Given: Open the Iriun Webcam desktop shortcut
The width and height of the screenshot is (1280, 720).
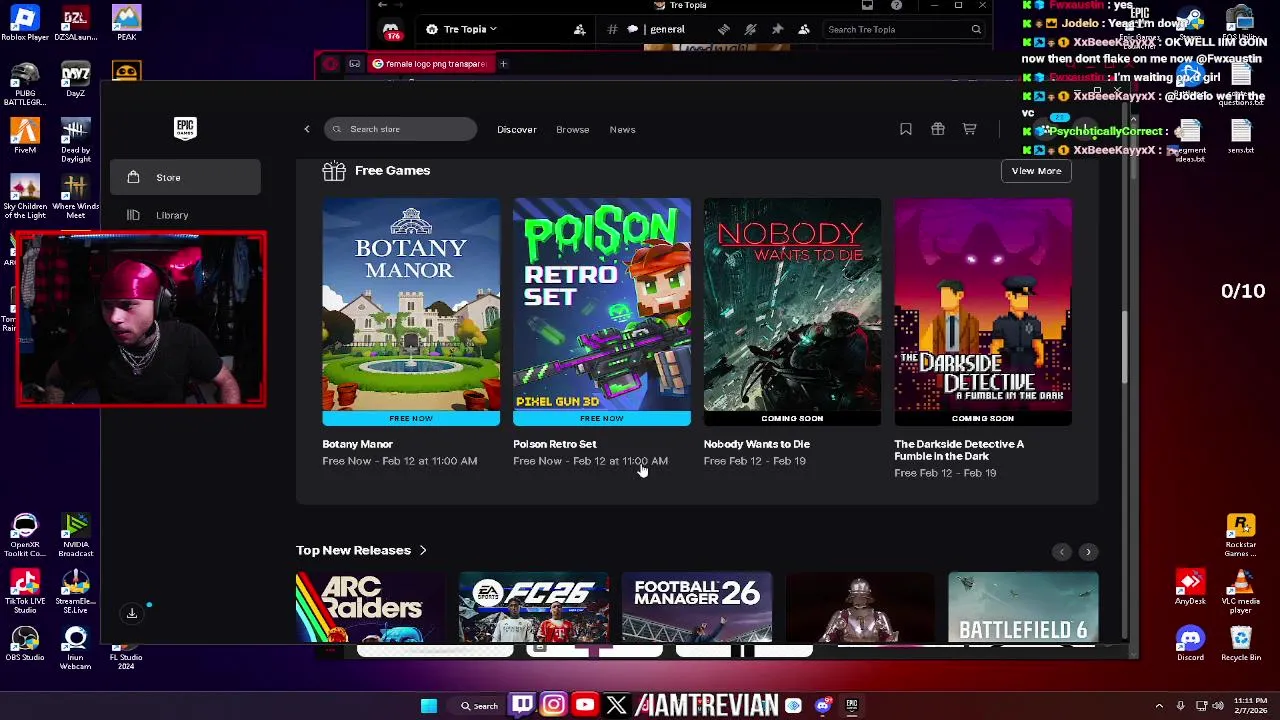Looking at the screenshot, I should [75, 648].
